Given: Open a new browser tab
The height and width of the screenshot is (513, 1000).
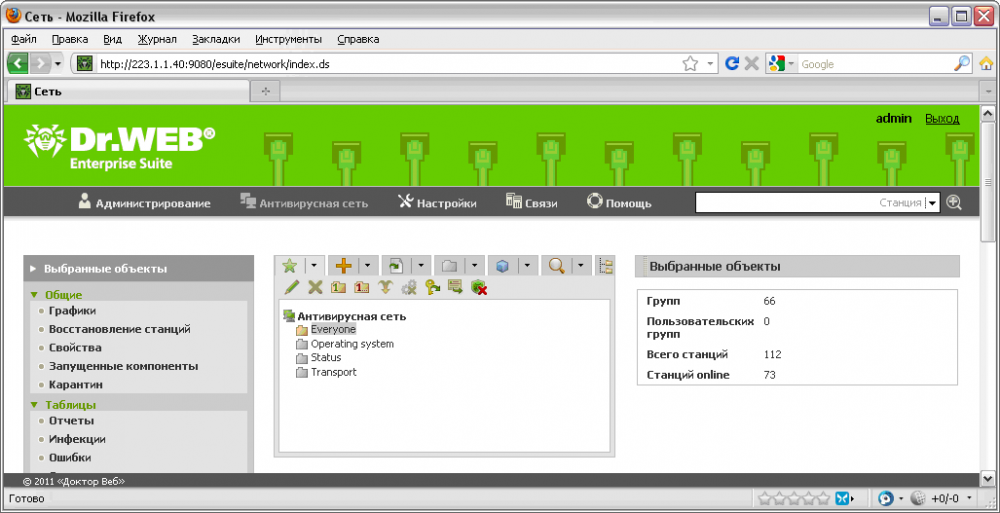Looking at the screenshot, I should tap(267, 92).
